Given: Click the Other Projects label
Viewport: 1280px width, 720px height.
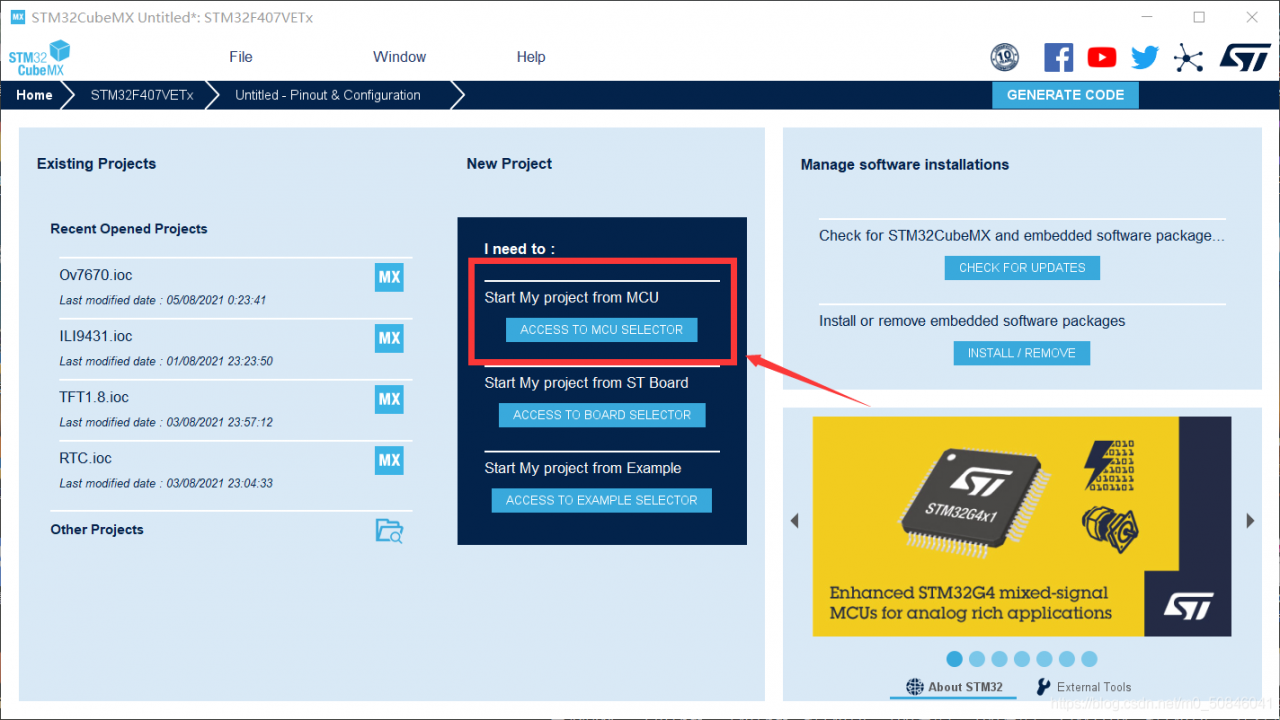Looking at the screenshot, I should [97, 529].
